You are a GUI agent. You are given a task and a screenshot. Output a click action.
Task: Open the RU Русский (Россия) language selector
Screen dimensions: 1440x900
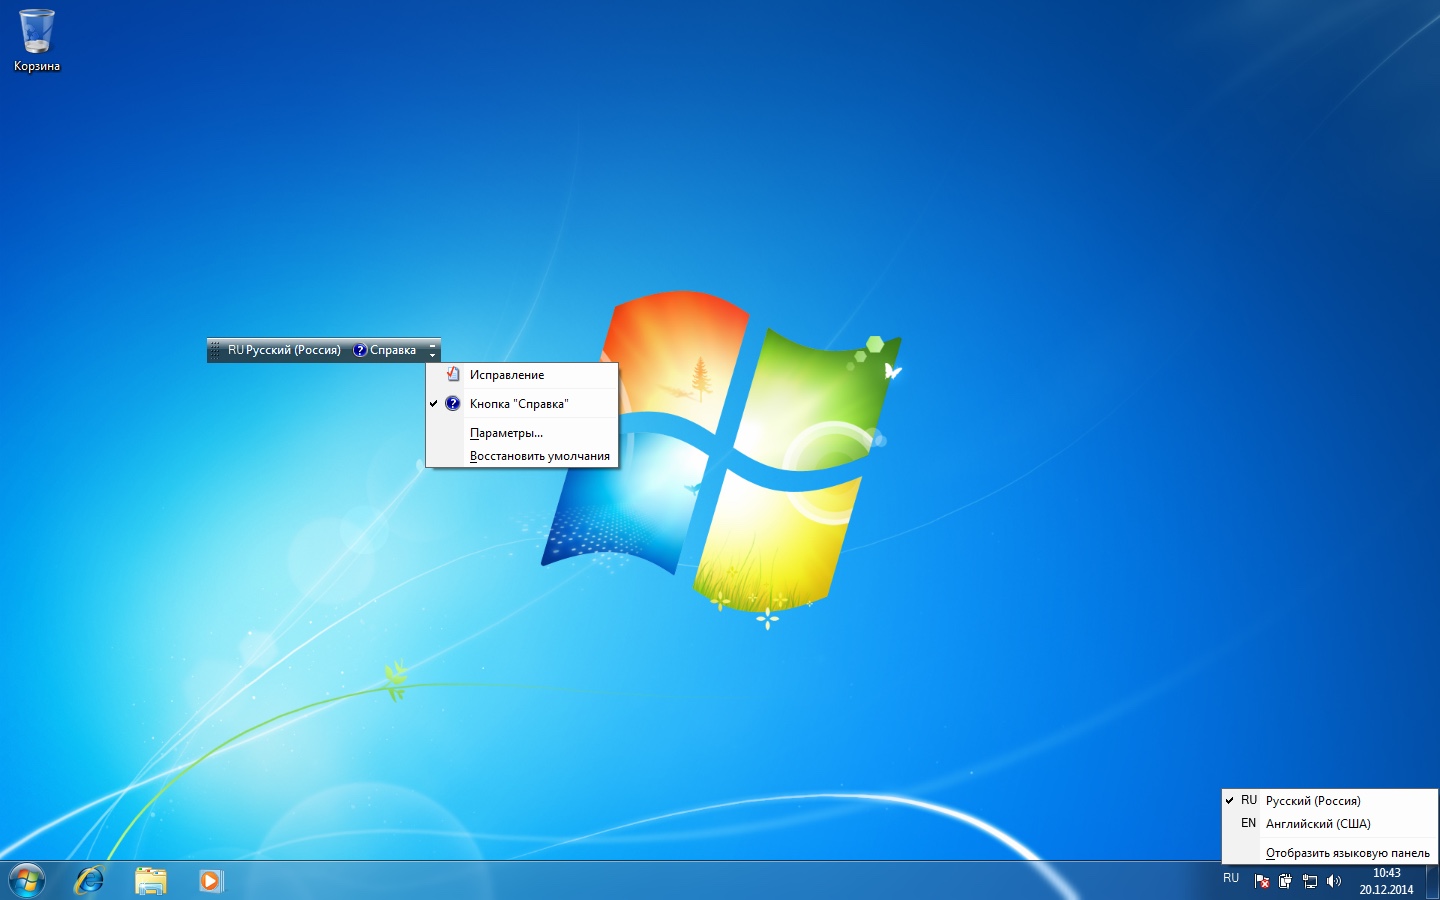[x=284, y=350]
